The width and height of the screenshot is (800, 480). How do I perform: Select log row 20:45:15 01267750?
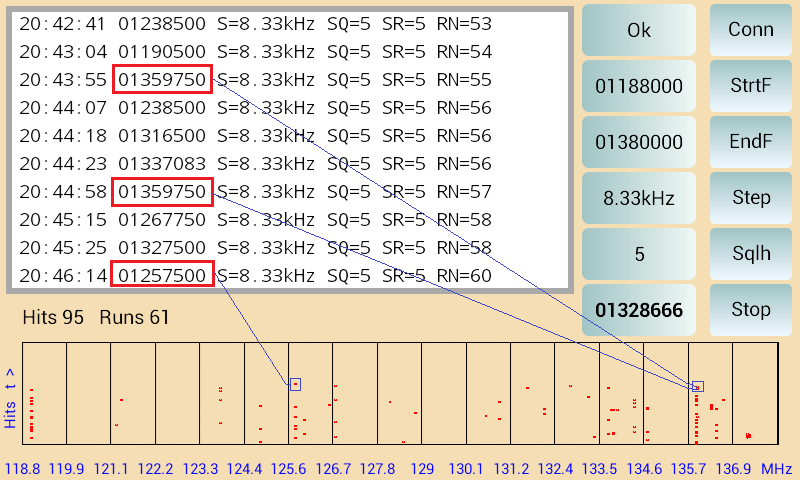[x=256, y=220]
